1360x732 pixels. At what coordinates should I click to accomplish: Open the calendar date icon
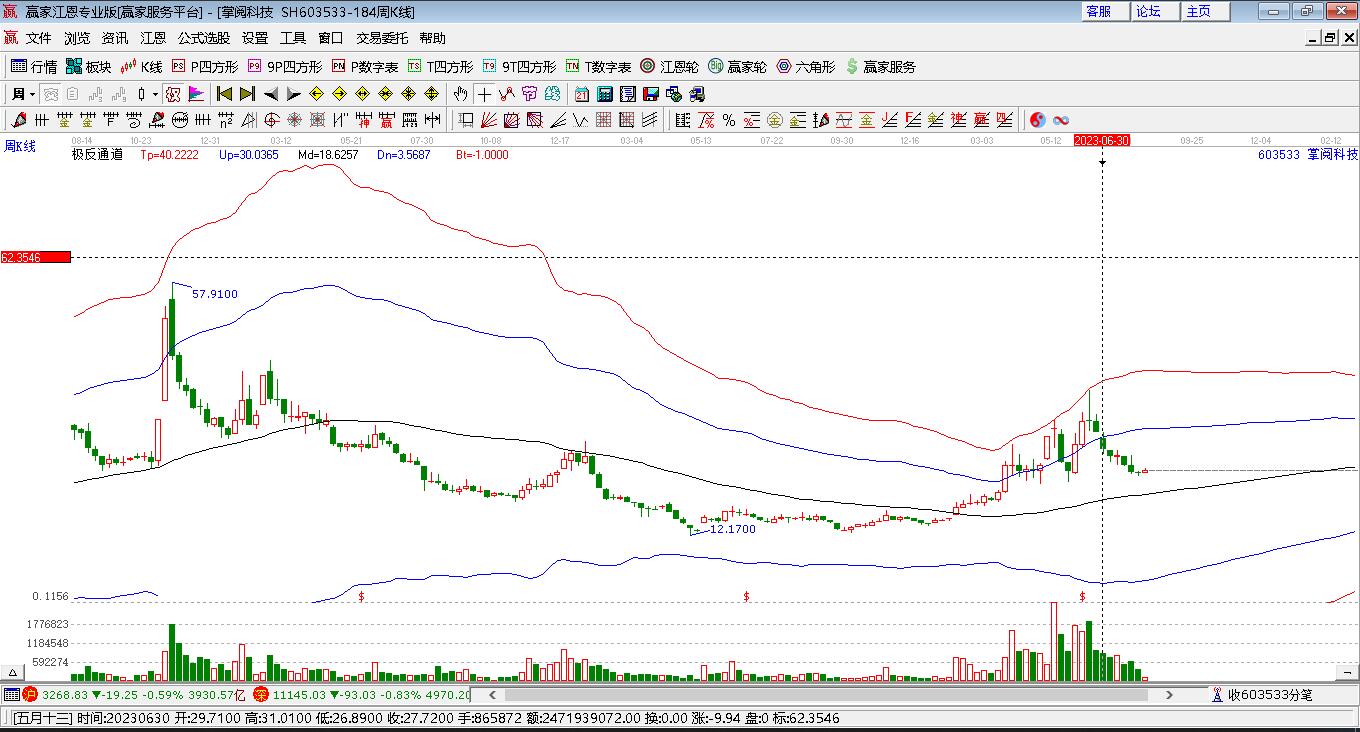582,94
